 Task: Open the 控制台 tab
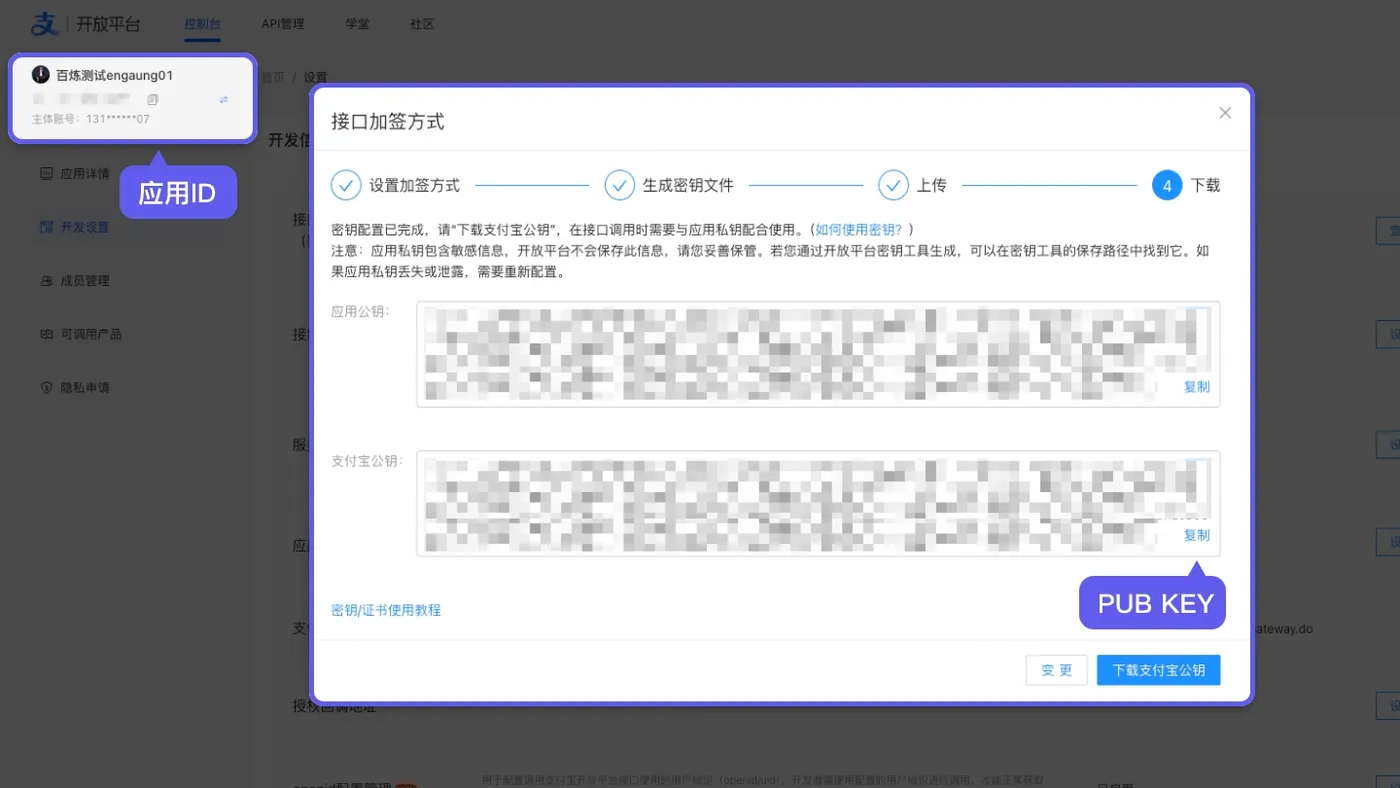point(202,23)
